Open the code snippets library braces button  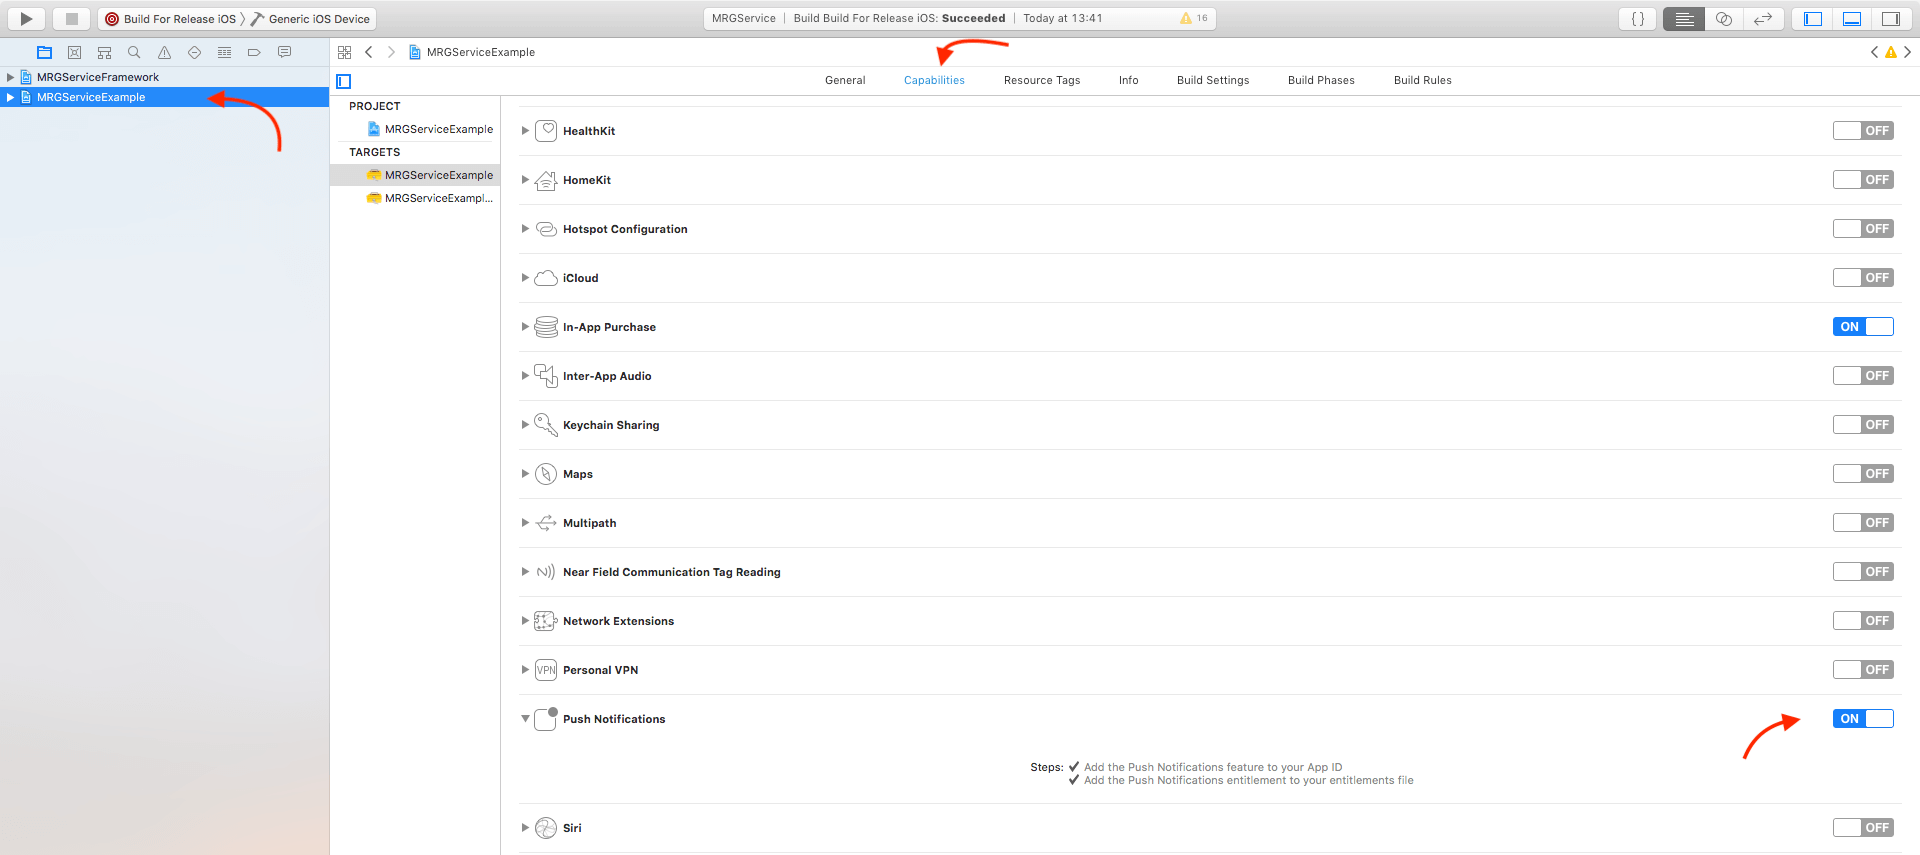tap(1638, 18)
